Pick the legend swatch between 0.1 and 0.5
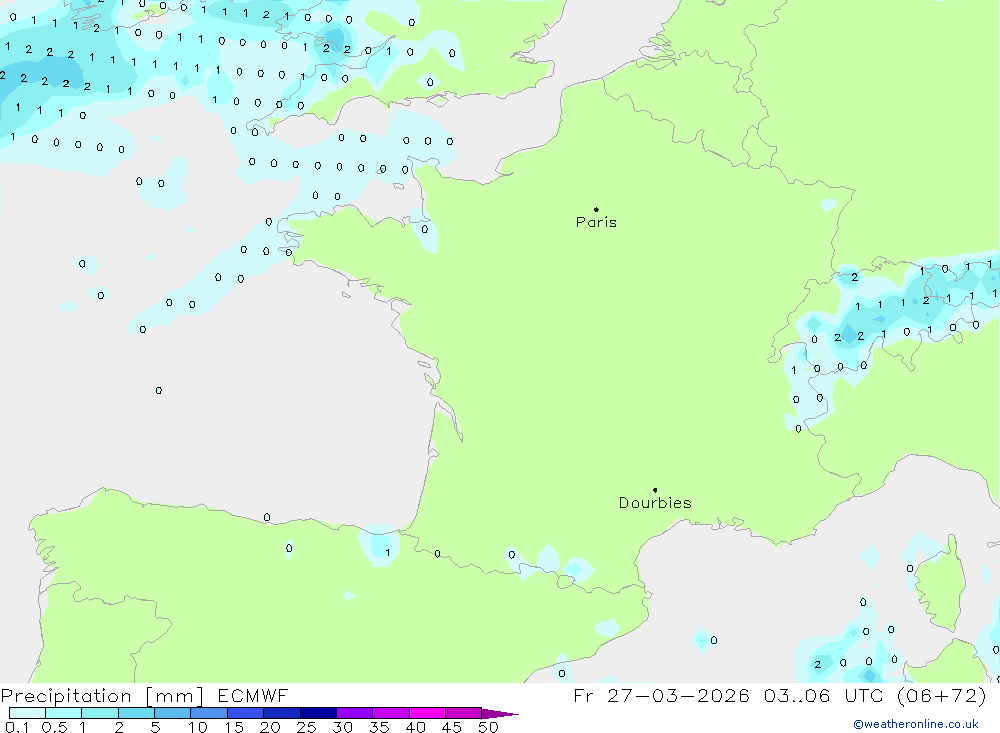Viewport: 1000px width, 733px height. (x=27, y=713)
